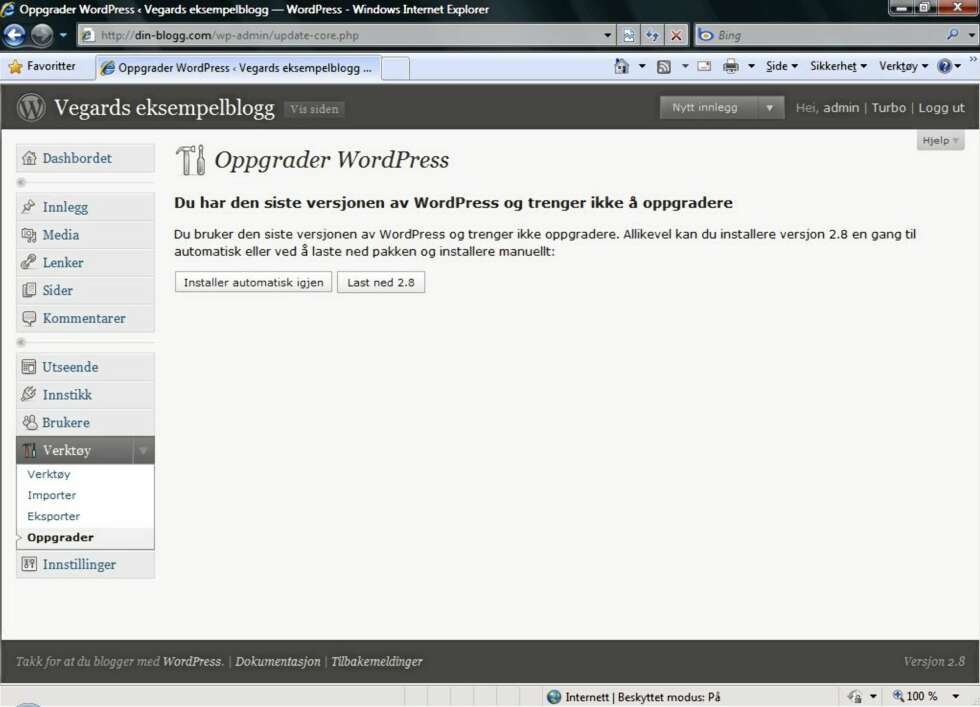Click the Innstikk plug icon

[29, 394]
